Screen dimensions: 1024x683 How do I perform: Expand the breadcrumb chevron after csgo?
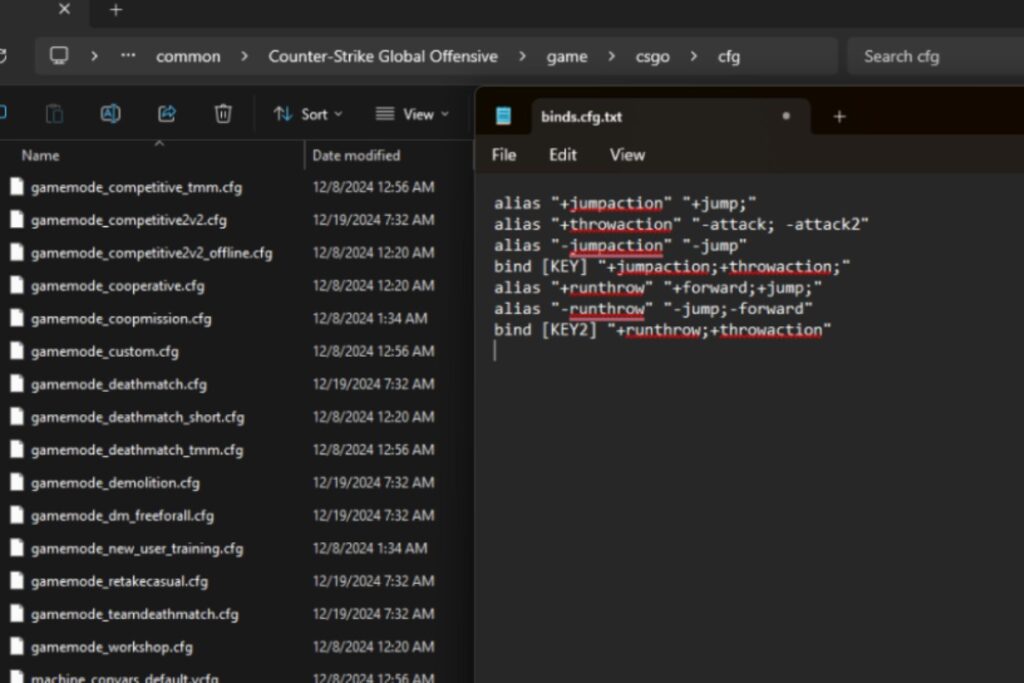coord(694,56)
